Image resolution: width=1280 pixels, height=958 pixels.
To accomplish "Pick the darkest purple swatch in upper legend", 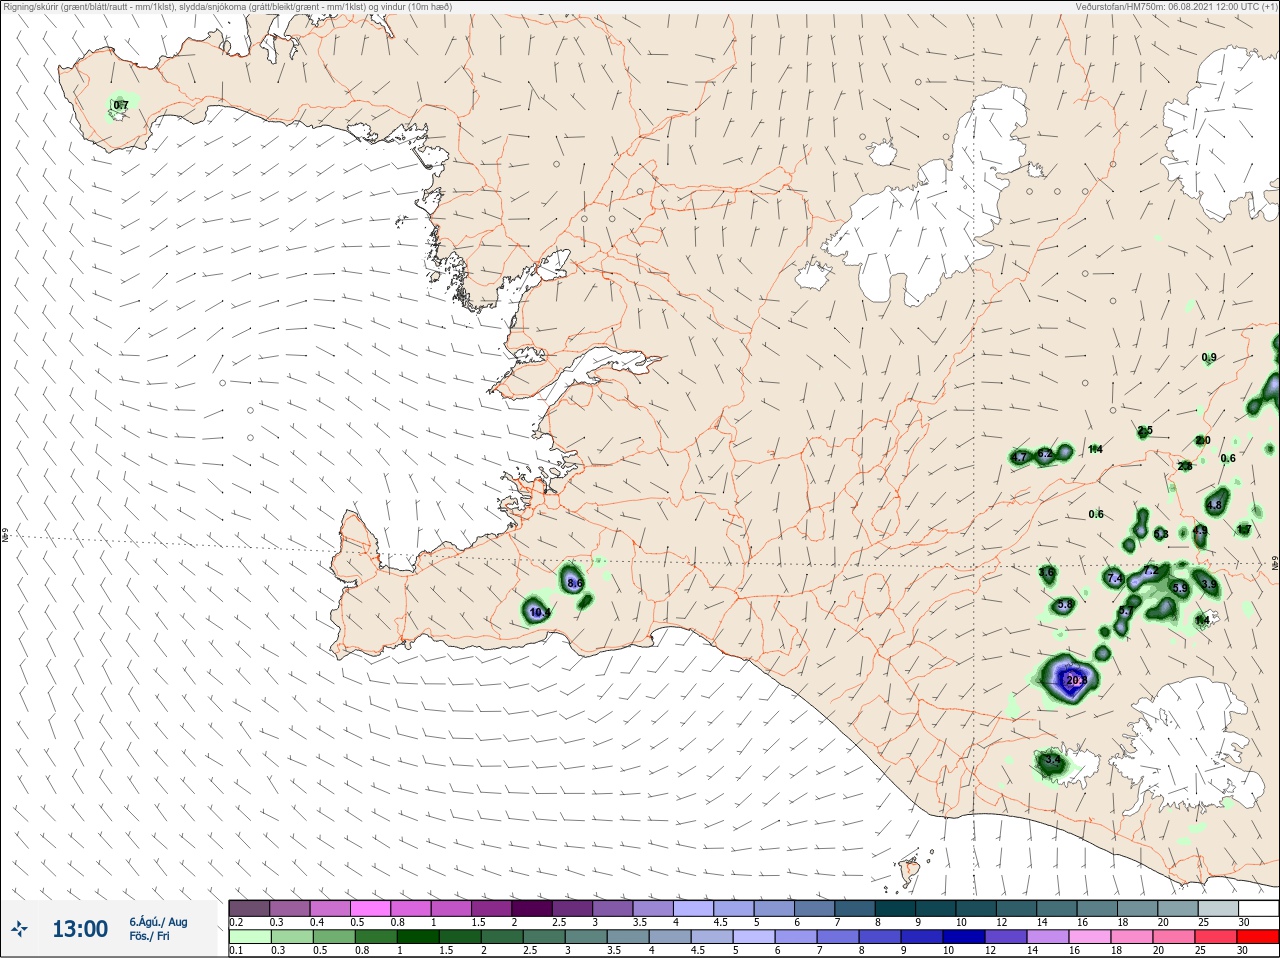I will coord(533,908).
